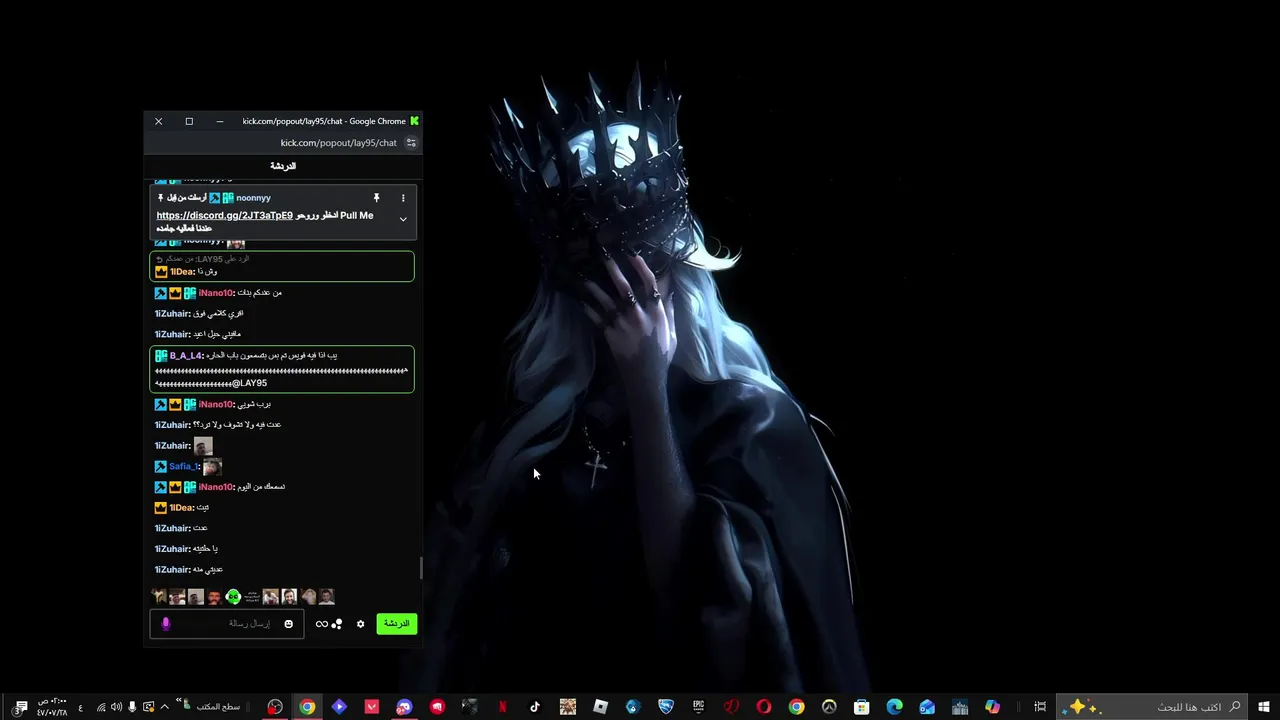Open notification center icon
This screenshot has width=1280, height=720.
[21, 707]
